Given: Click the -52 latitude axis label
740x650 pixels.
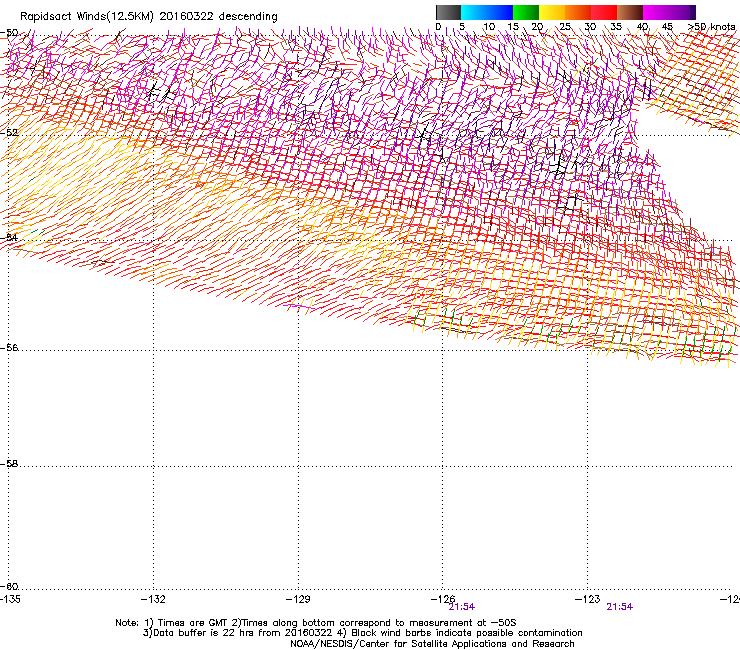Looking at the screenshot, I should (x=9, y=133).
